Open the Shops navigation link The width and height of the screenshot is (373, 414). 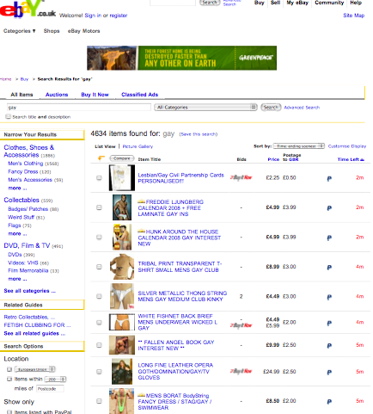[x=52, y=31]
